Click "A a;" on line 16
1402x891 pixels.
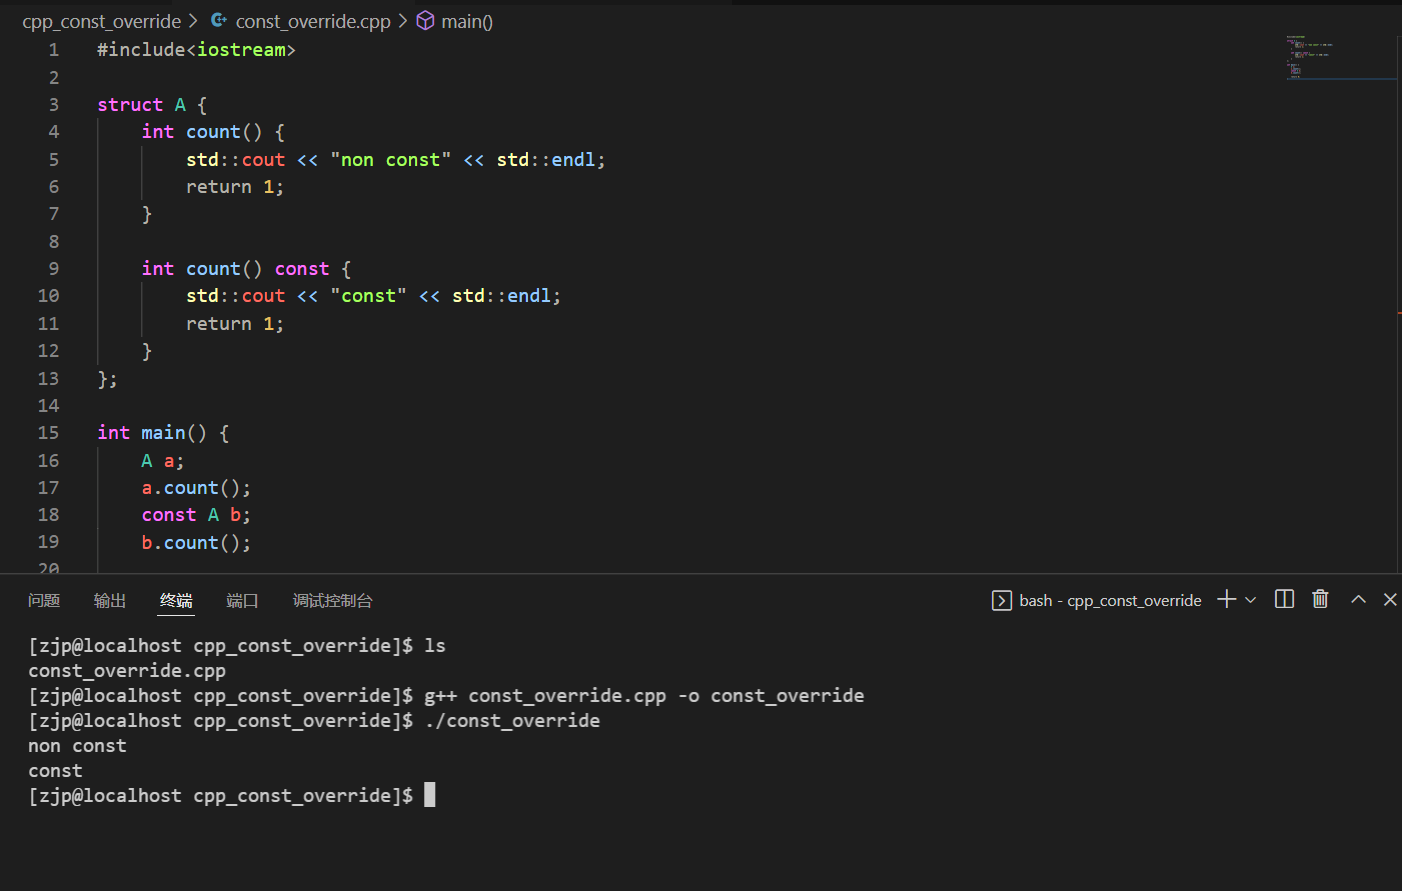[163, 461]
